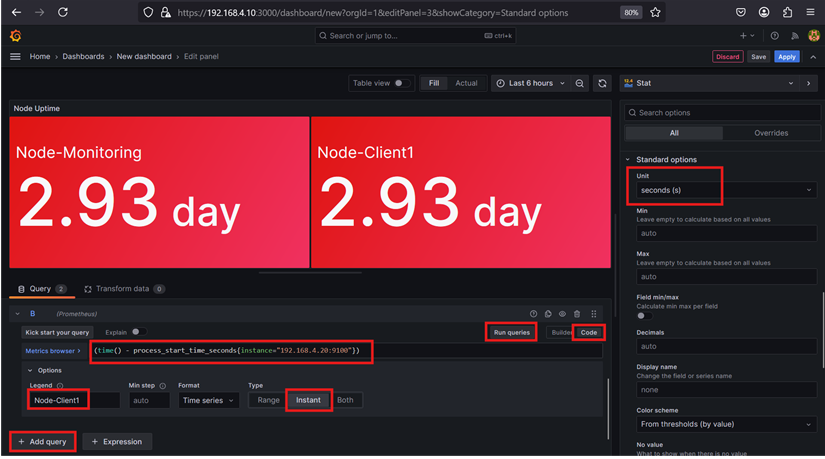Open the user profile avatar

pyautogui.click(x=814, y=36)
